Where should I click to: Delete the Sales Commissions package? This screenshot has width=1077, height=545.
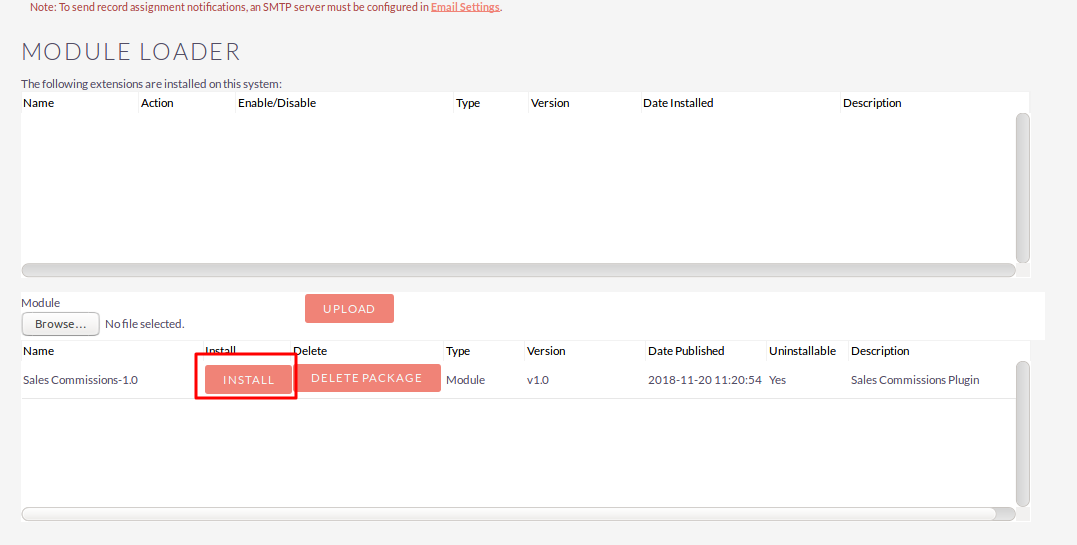367,378
